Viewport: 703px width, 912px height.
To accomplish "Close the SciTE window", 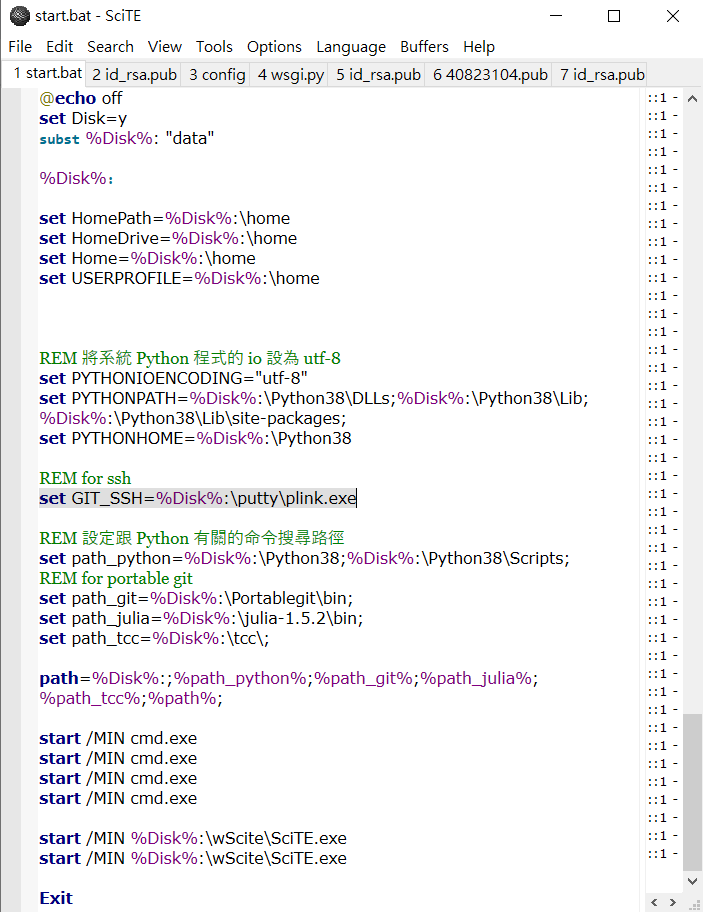I will 673,16.
